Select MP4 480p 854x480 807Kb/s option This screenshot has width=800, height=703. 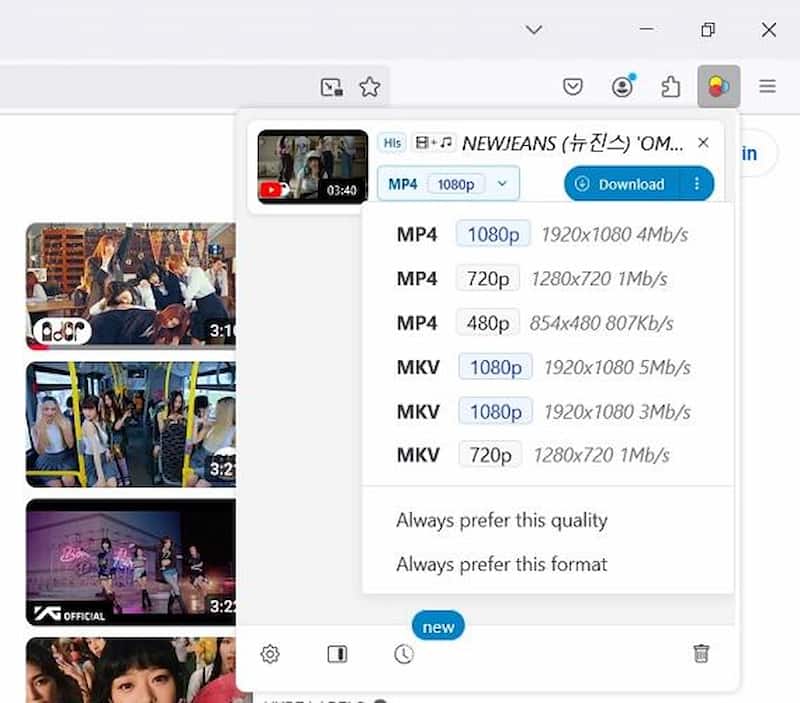pyautogui.click(x=547, y=323)
